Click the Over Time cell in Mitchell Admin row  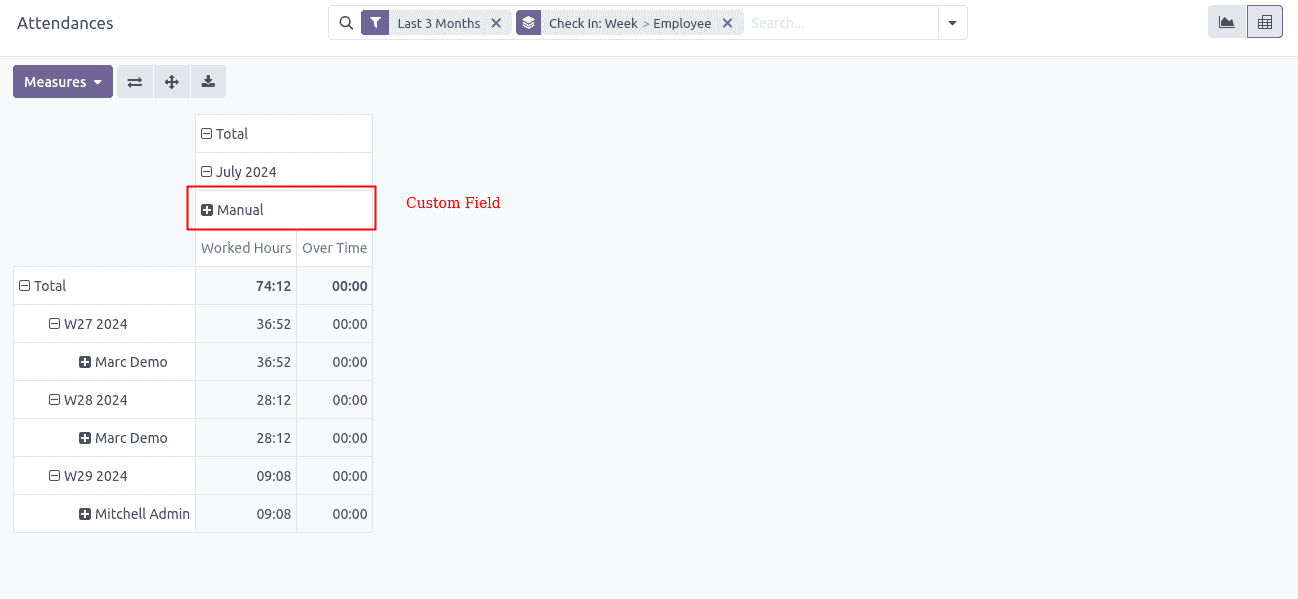(x=335, y=514)
